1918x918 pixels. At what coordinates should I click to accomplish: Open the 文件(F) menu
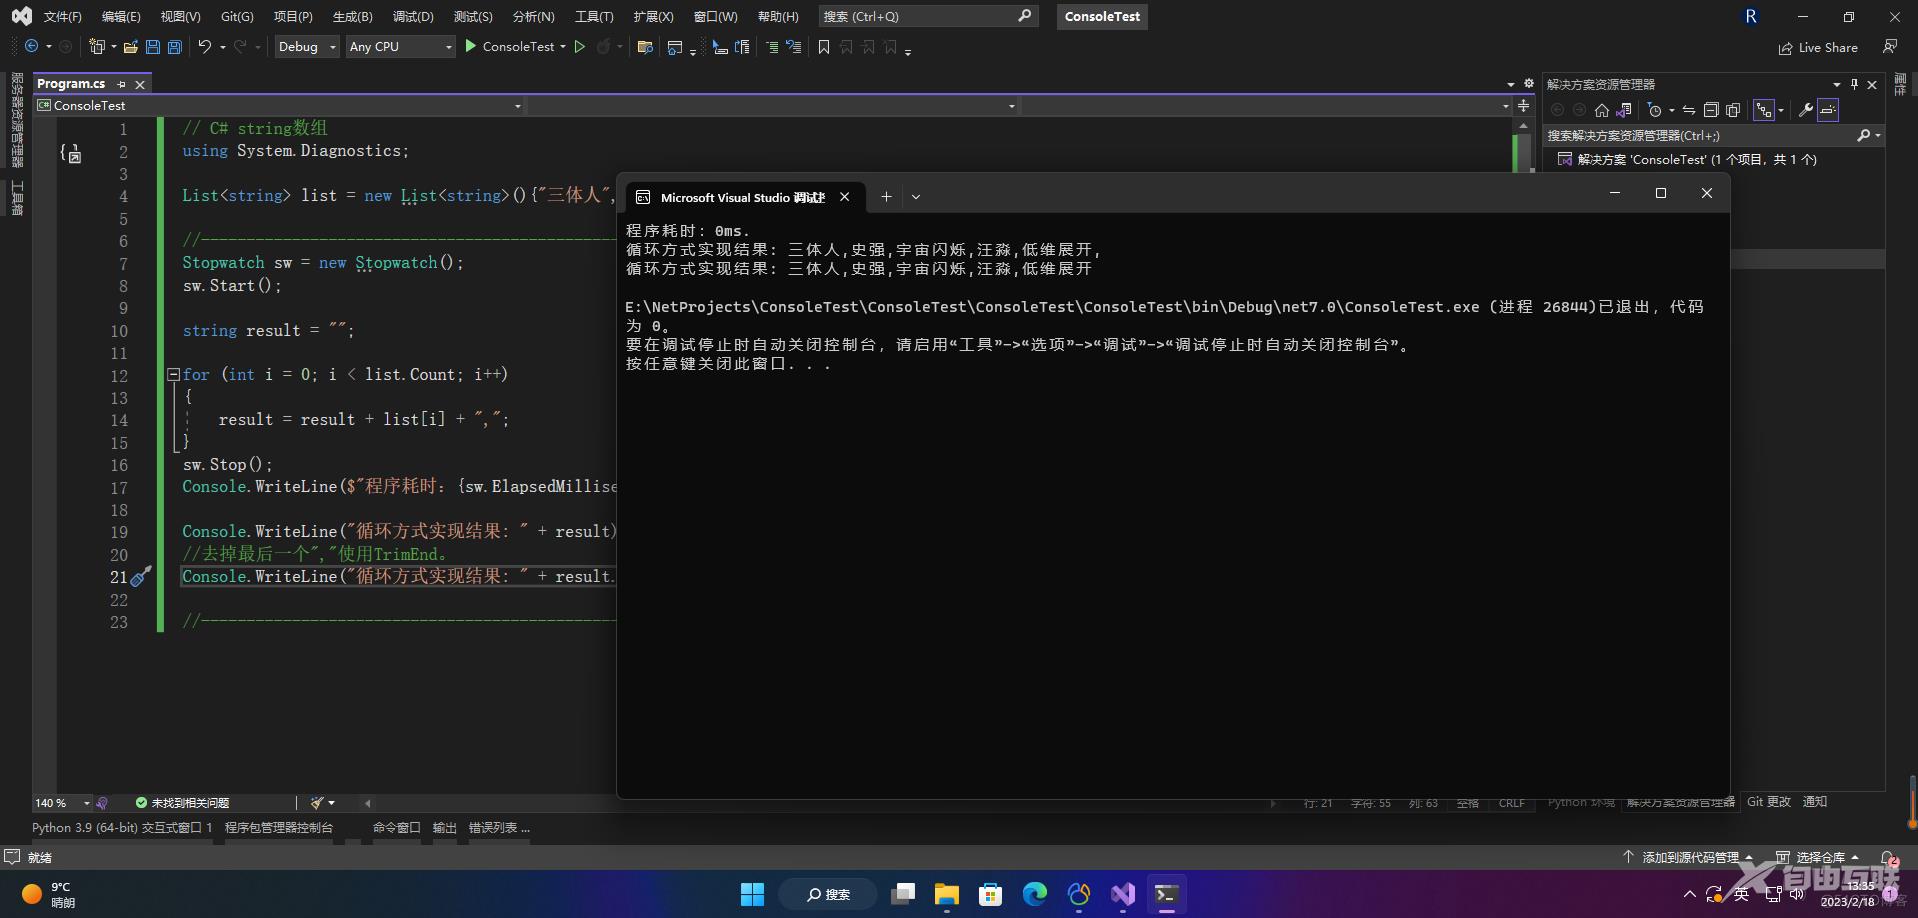point(62,17)
